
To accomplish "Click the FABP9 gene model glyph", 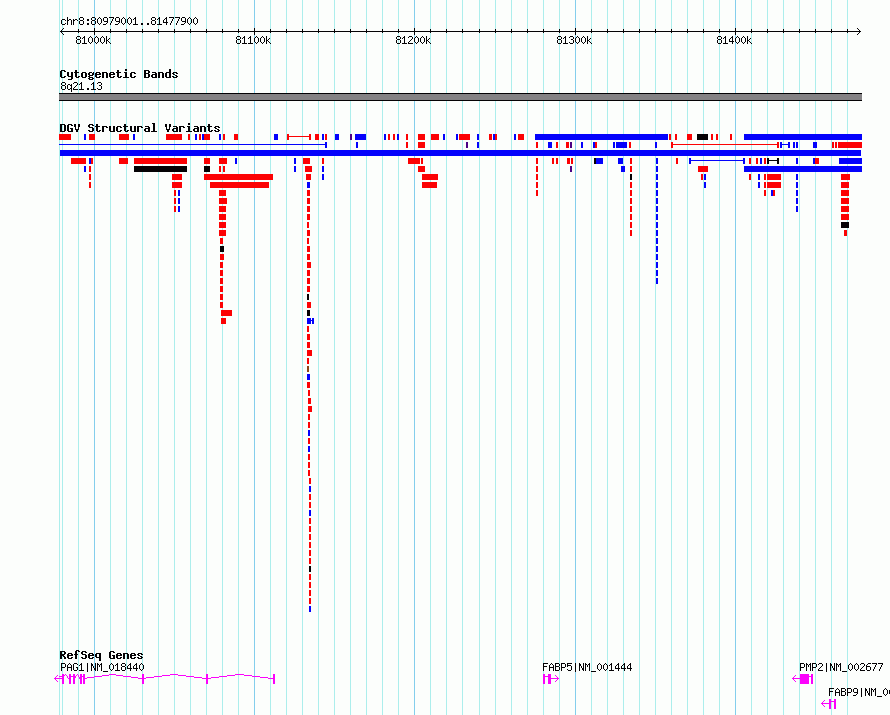I will [829, 704].
